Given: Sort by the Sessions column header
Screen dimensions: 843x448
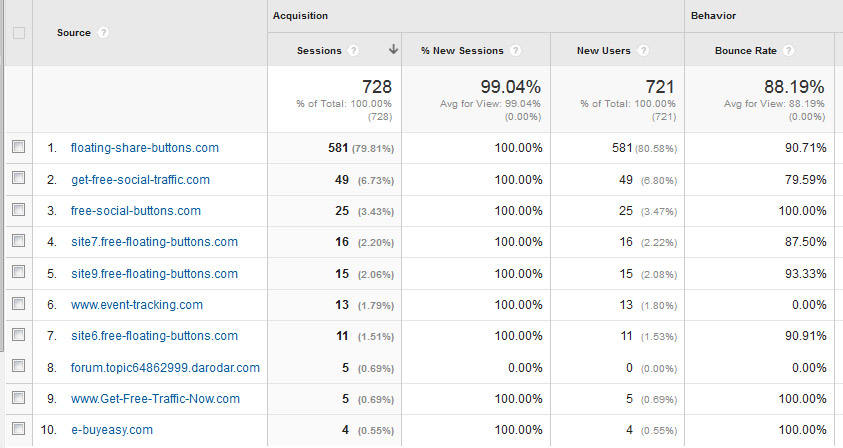Looking at the screenshot, I should 319,50.
